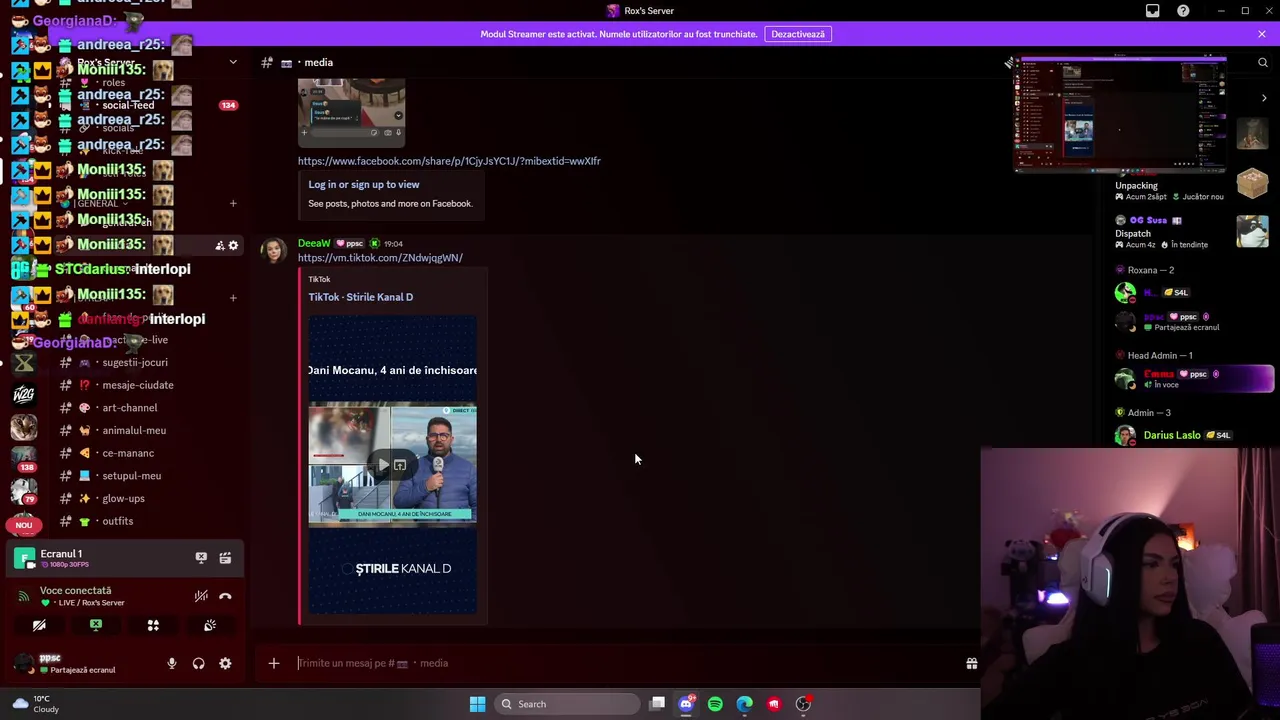Expand Rox's Server dropdown chevron
Viewport: 1280px width, 720px height.
click(x=233, y=62)
